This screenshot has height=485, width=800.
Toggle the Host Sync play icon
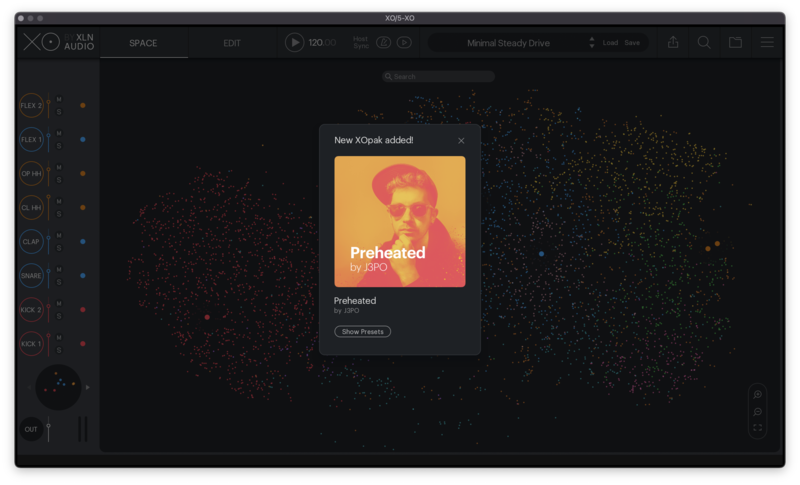(404, 42)
